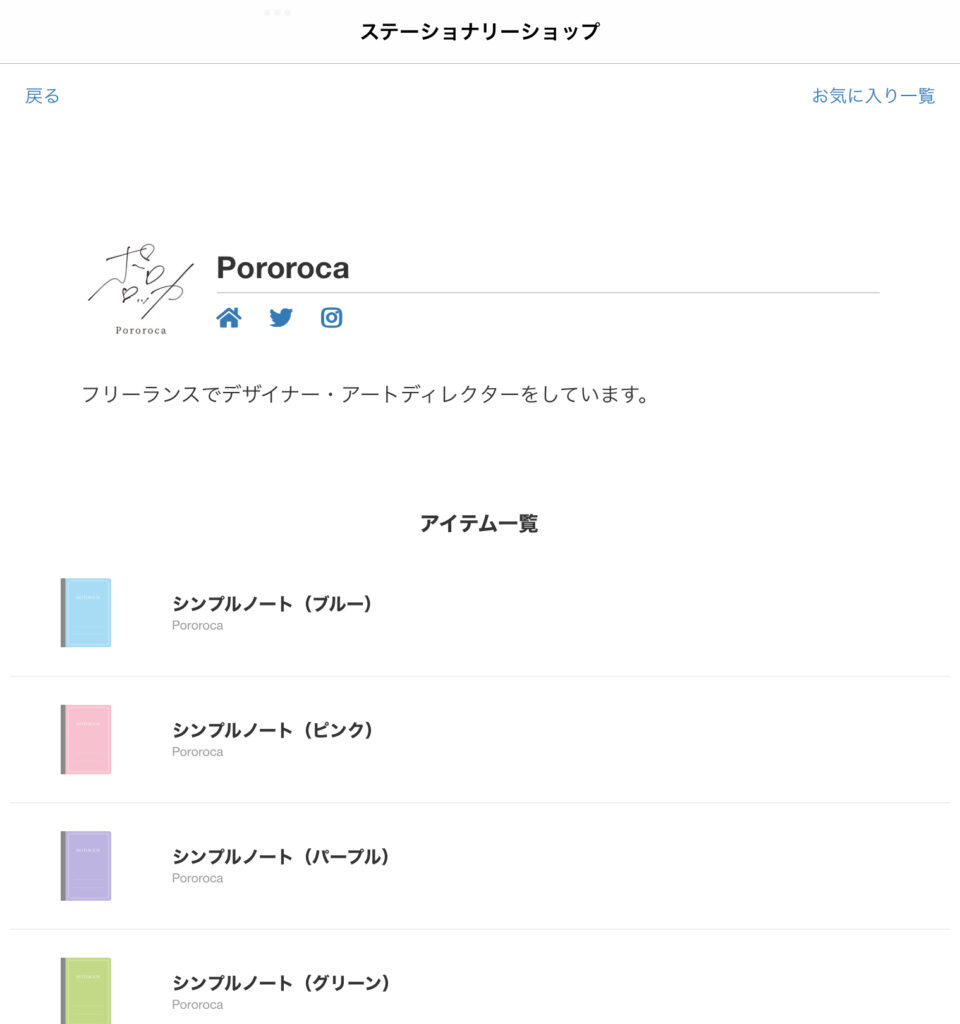
Task: Select the blue notebook thumbnail
Action: 86,612
